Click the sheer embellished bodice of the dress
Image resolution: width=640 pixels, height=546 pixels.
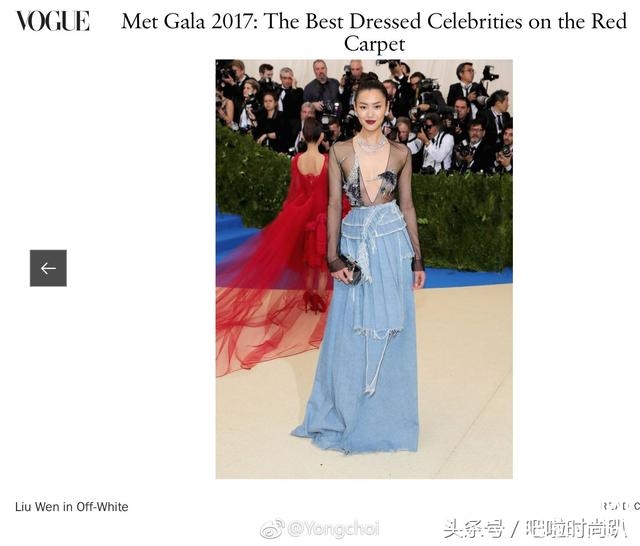pos(370,175)
